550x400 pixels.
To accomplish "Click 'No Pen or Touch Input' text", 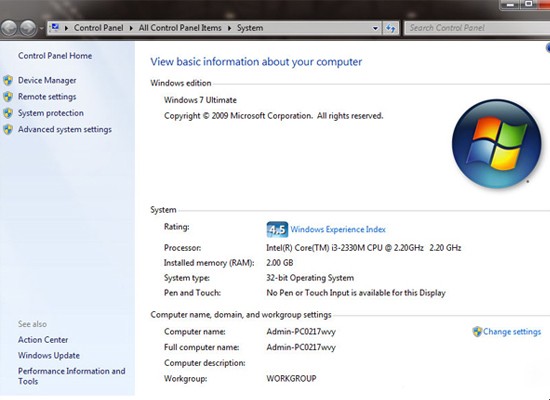I will pyautogui.click(x=356, y=293).
